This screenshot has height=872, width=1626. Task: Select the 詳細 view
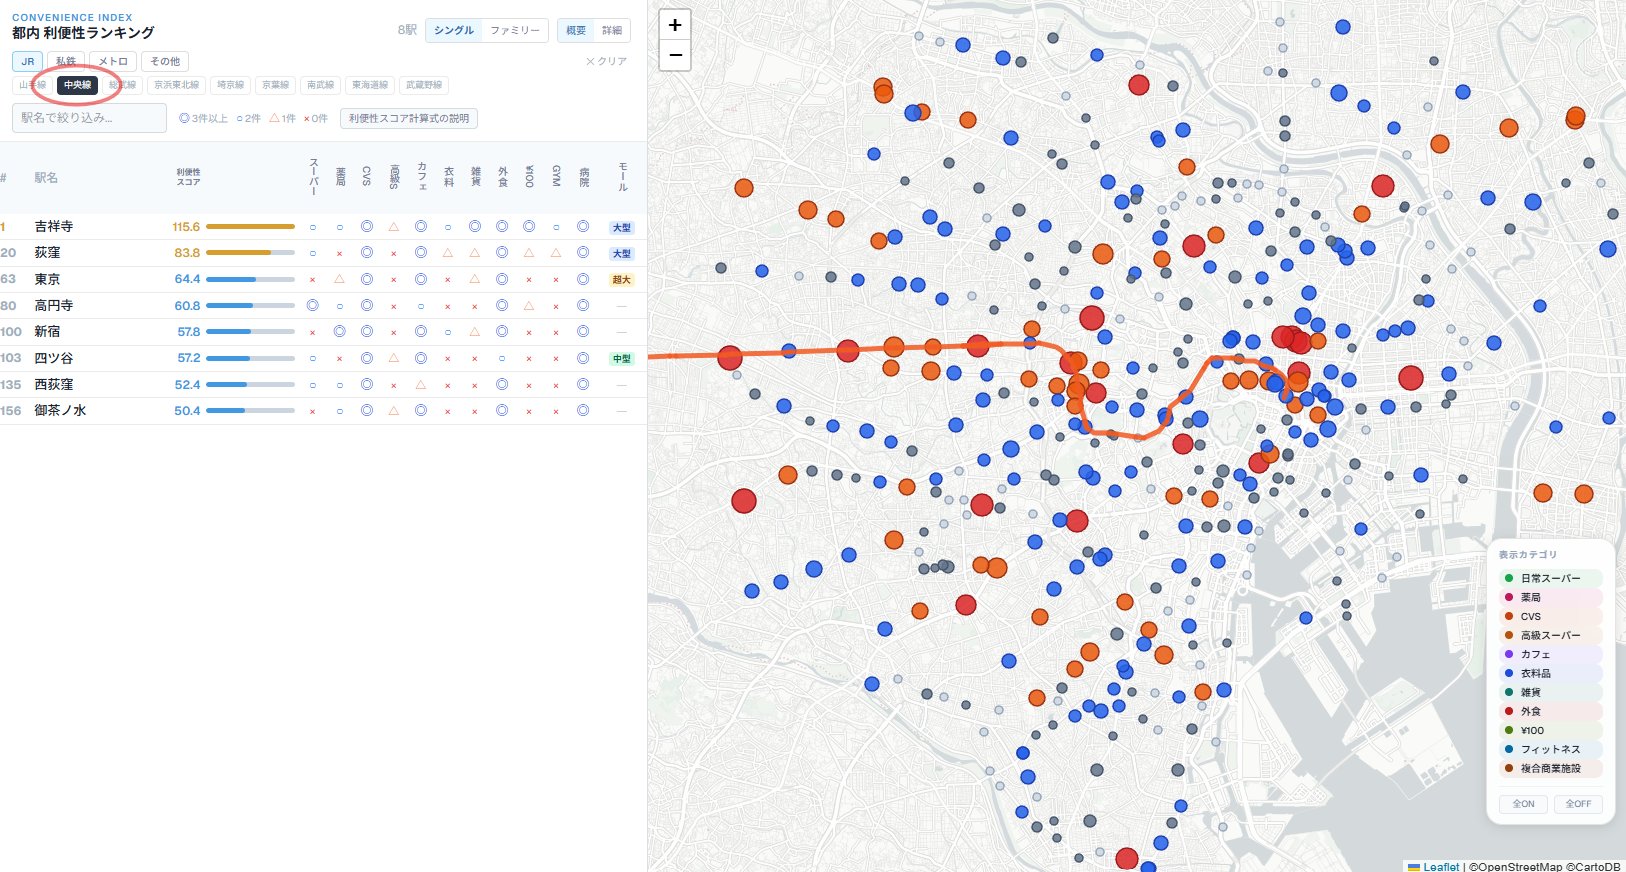[x=612, y=31]
